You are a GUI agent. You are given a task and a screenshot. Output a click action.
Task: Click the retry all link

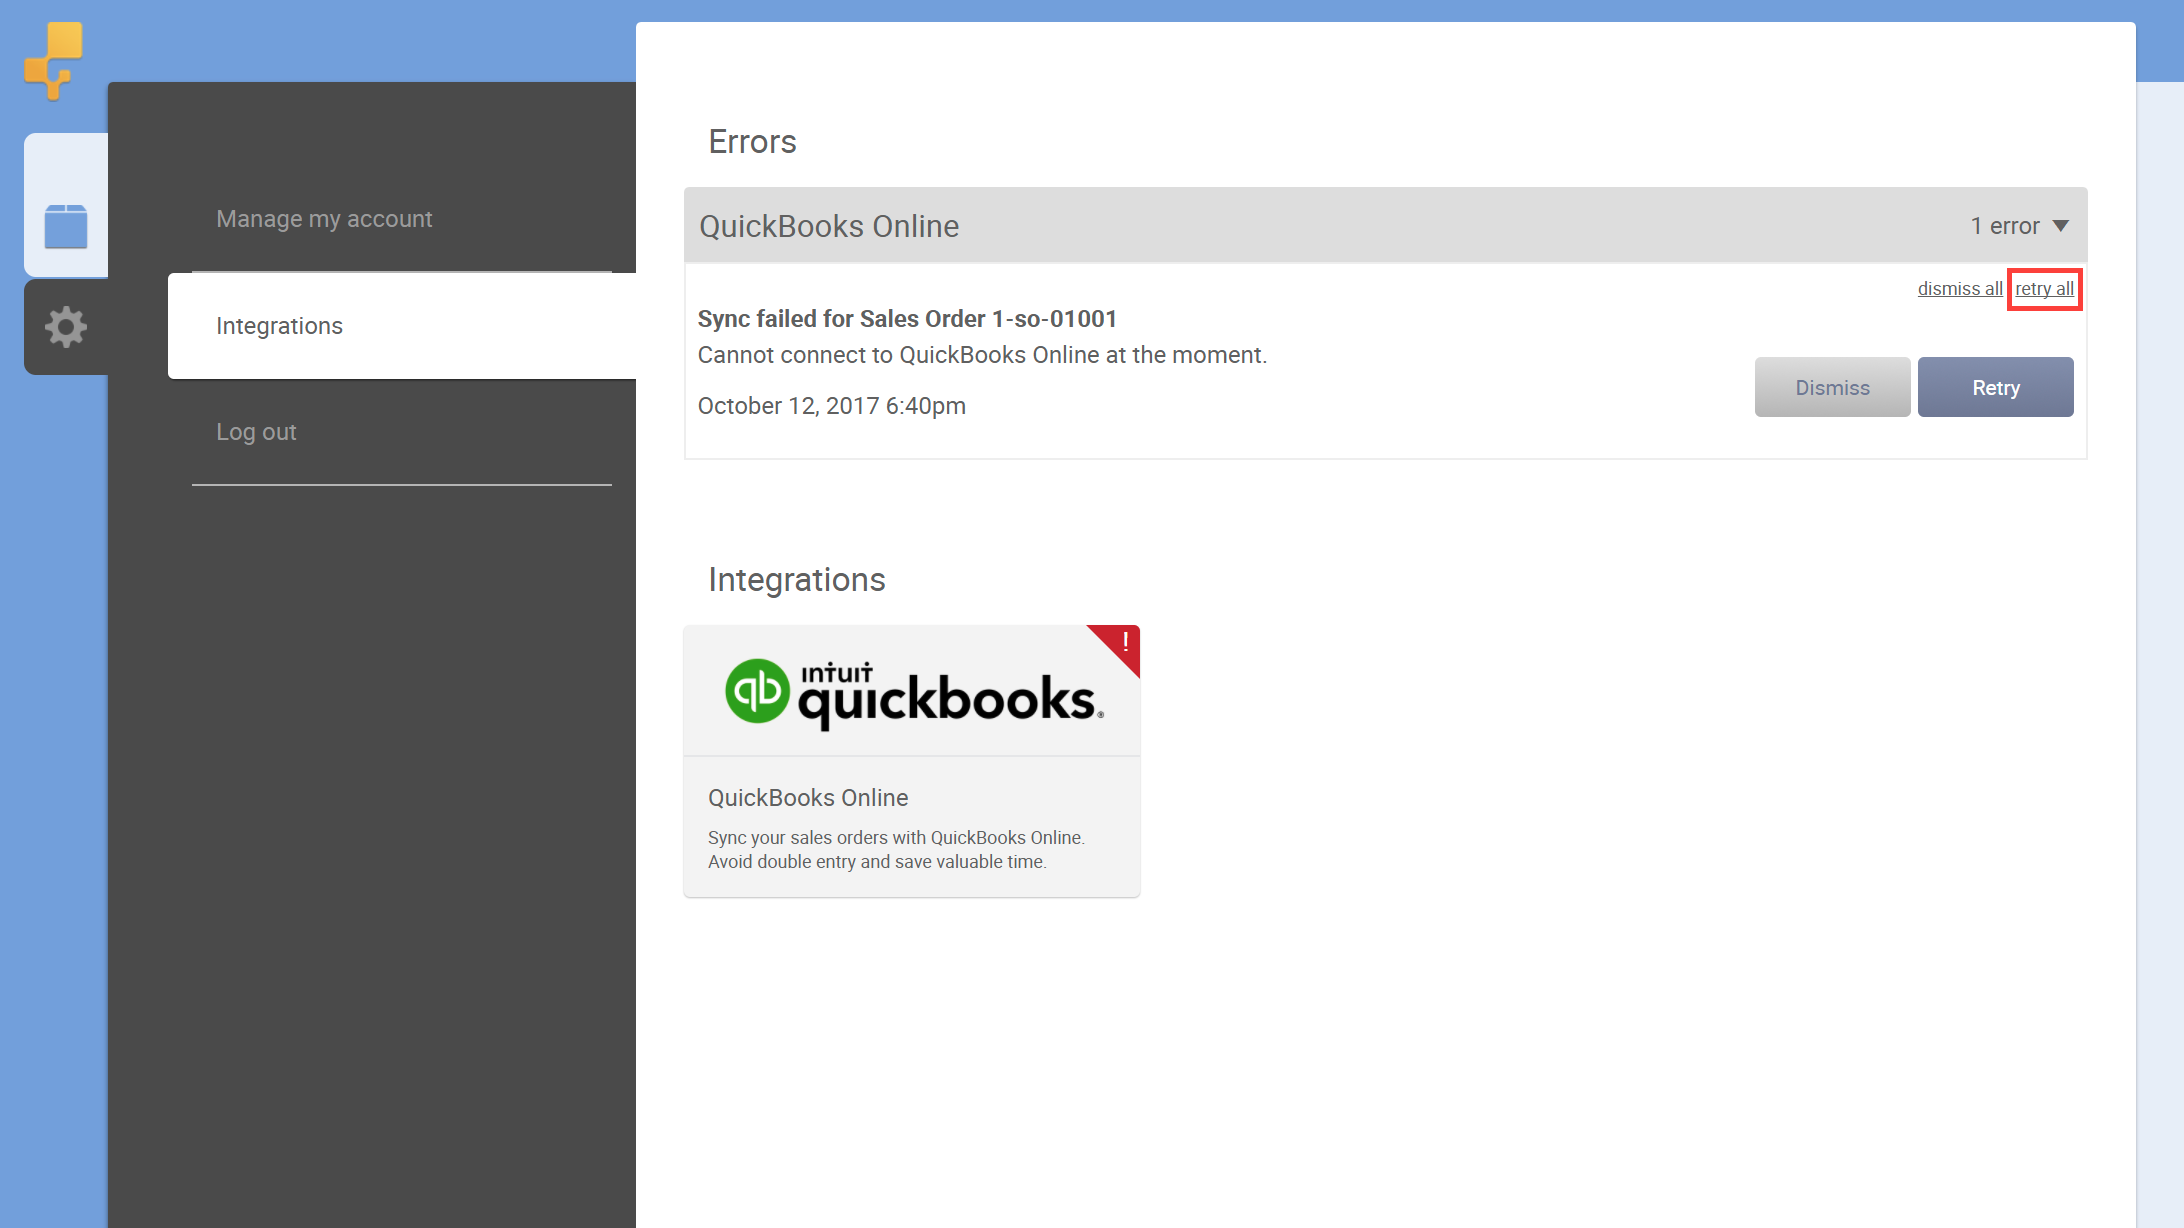(x=2044, y=289)
